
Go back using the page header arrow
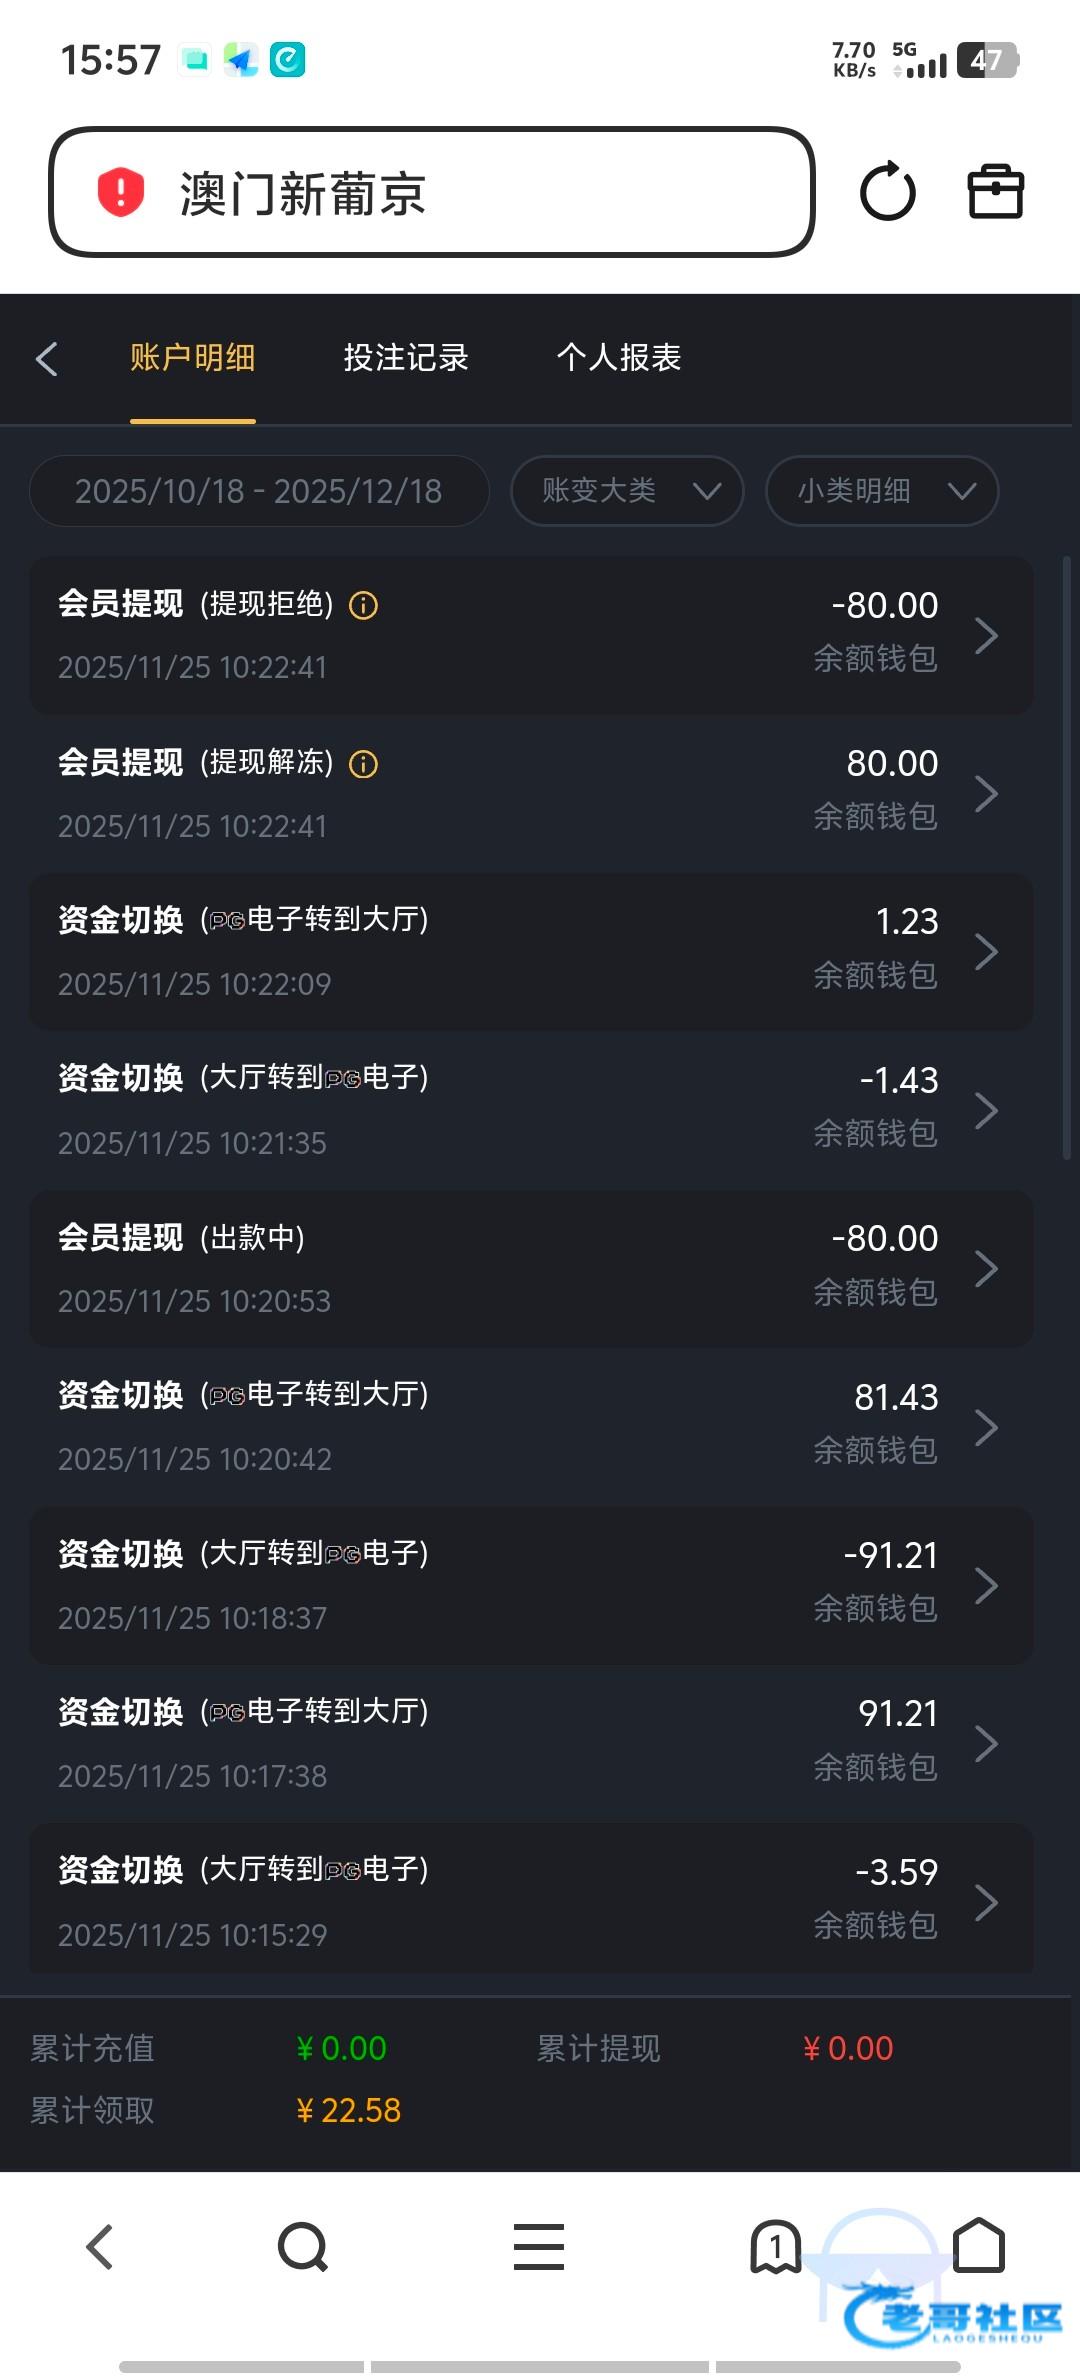[x=47, y=359]
